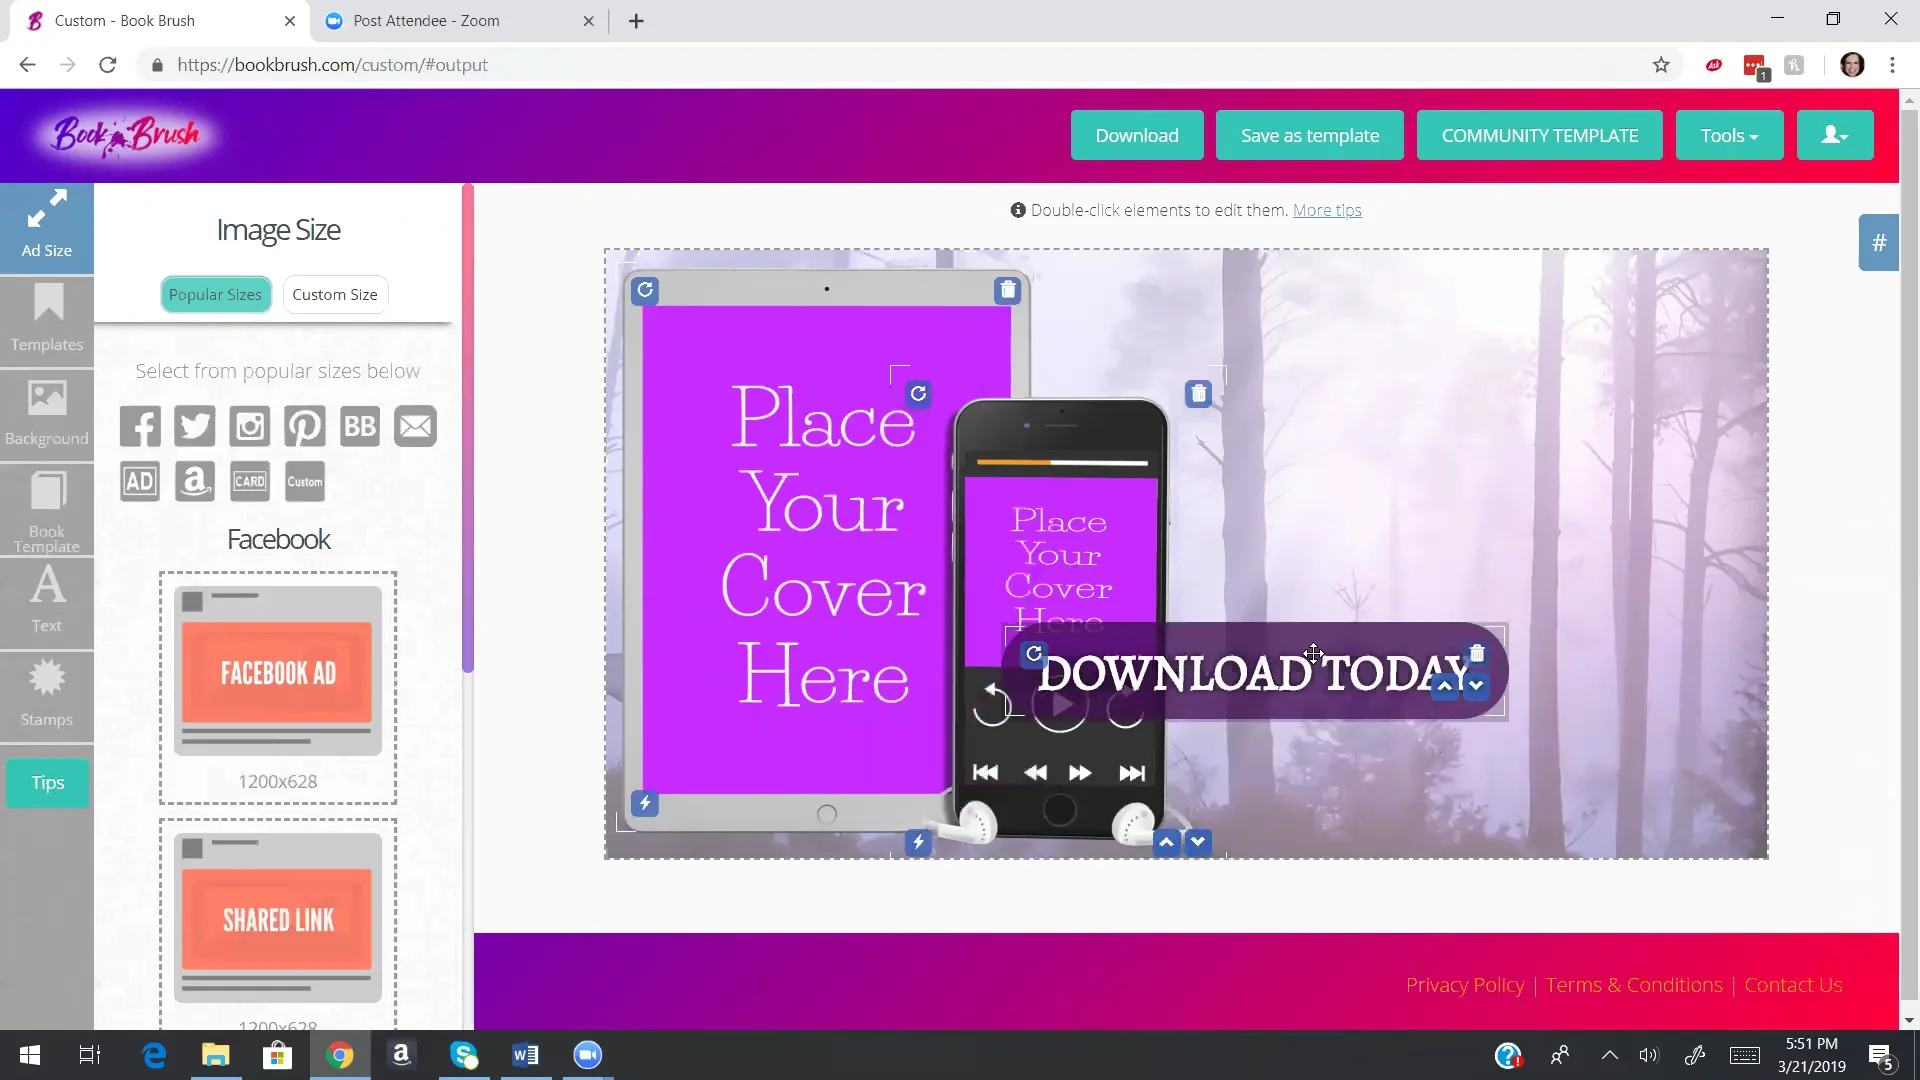Image resolution: width=1920 pixels, height=1080 pixels.
Task: Click the Tips panel icon
Action: tap(47, 782)
